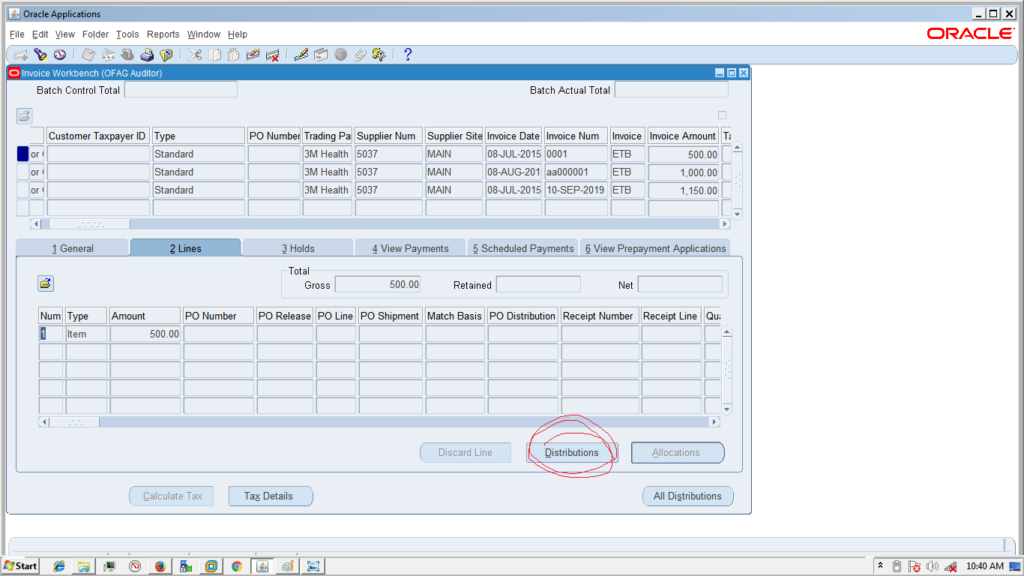Open the Folder menu
1024x576 pixels.
pos(95,35)
